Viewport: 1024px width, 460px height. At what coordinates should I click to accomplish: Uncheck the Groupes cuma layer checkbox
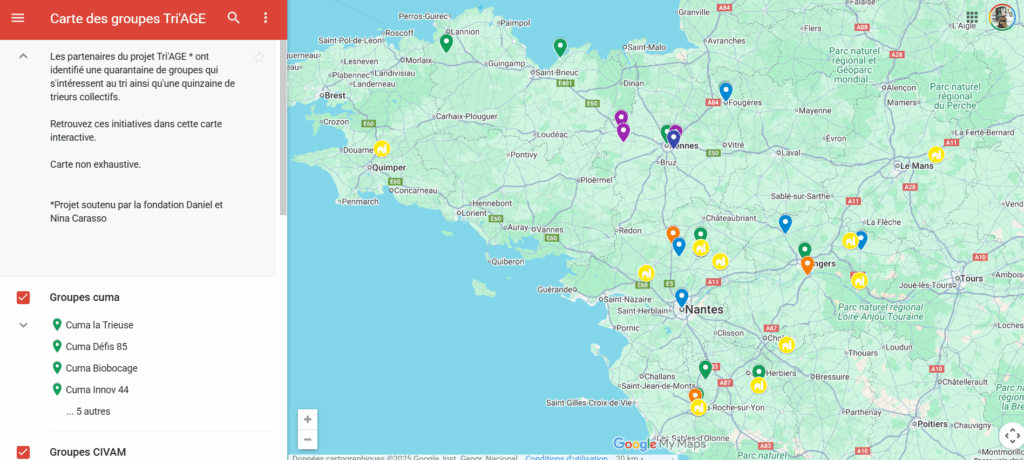pyautogui.click(x=24, y=297)
